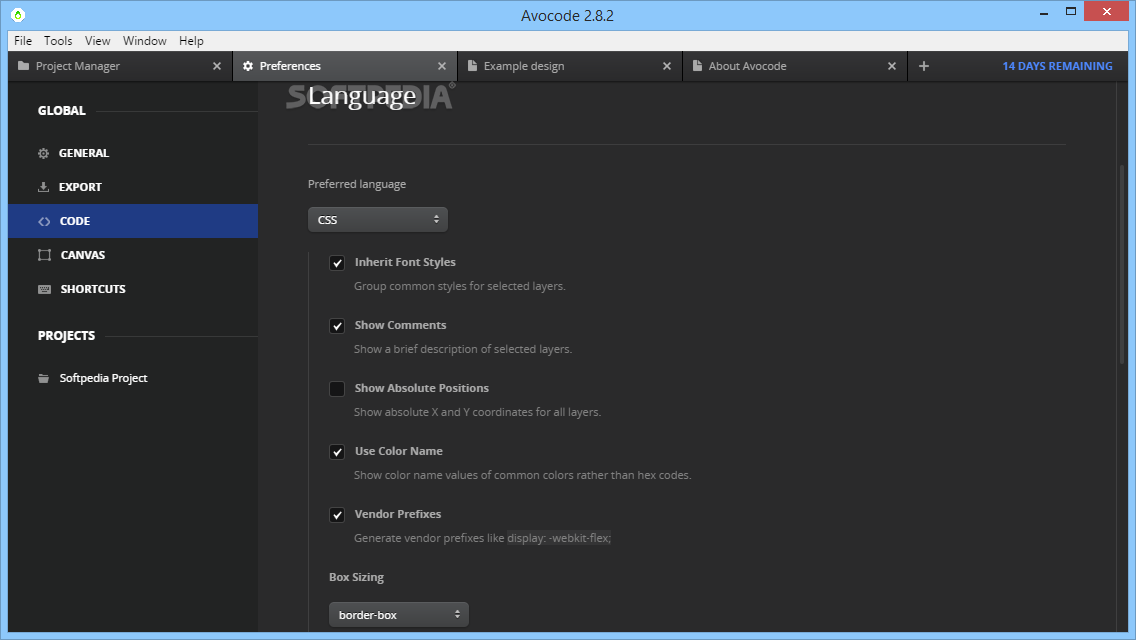Click the Inherit Font Styles label
1136x640 pixels.
point(405,262)
